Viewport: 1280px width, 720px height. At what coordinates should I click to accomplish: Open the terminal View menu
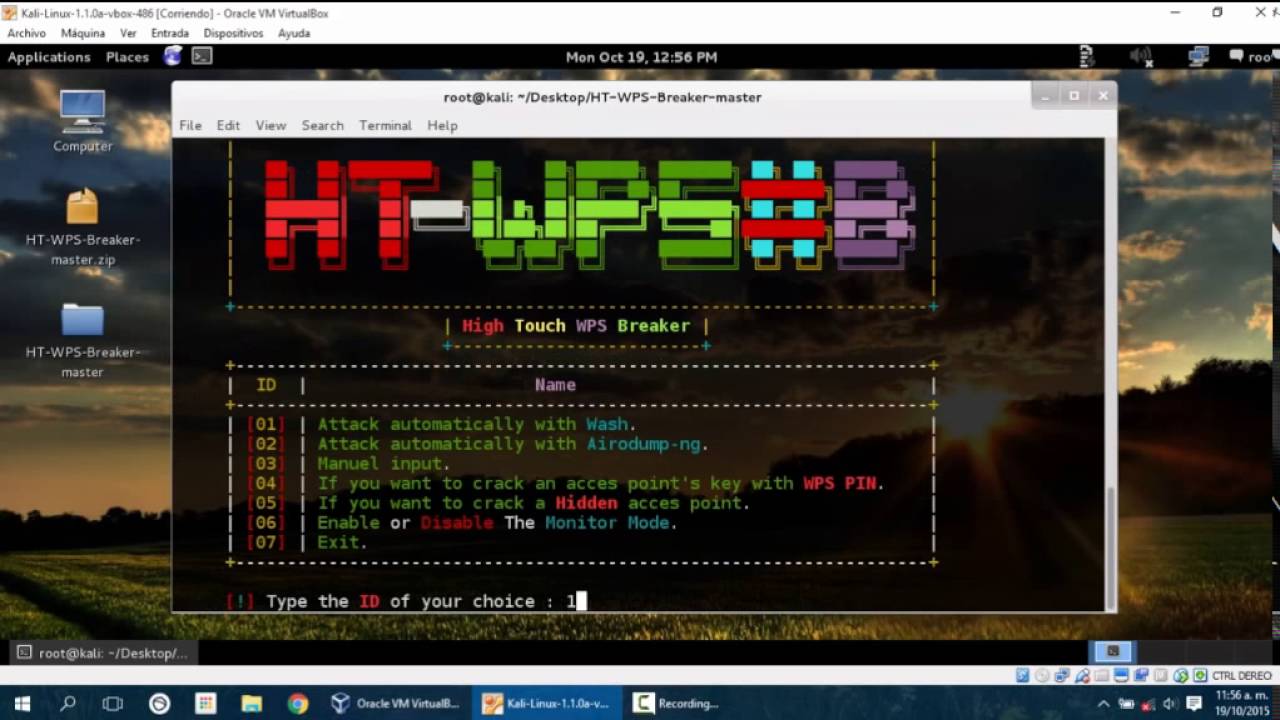(x=270, y=125)
